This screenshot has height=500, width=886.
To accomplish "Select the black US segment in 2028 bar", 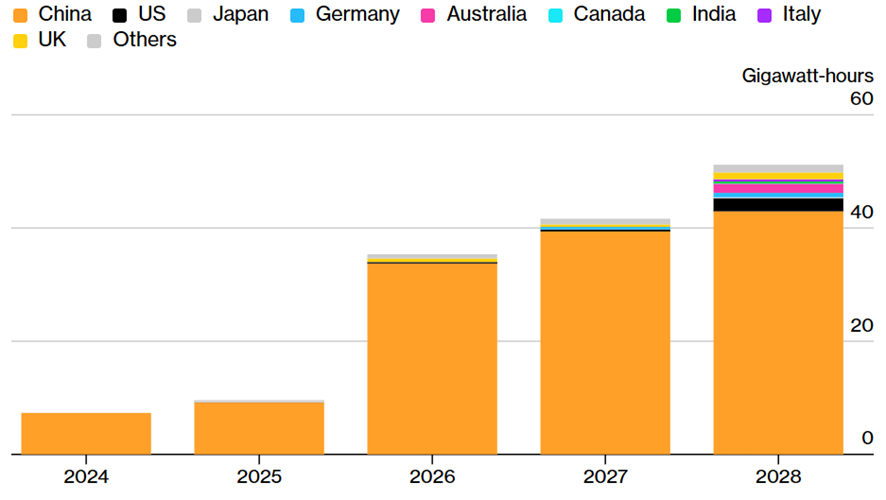I will 778,205.
